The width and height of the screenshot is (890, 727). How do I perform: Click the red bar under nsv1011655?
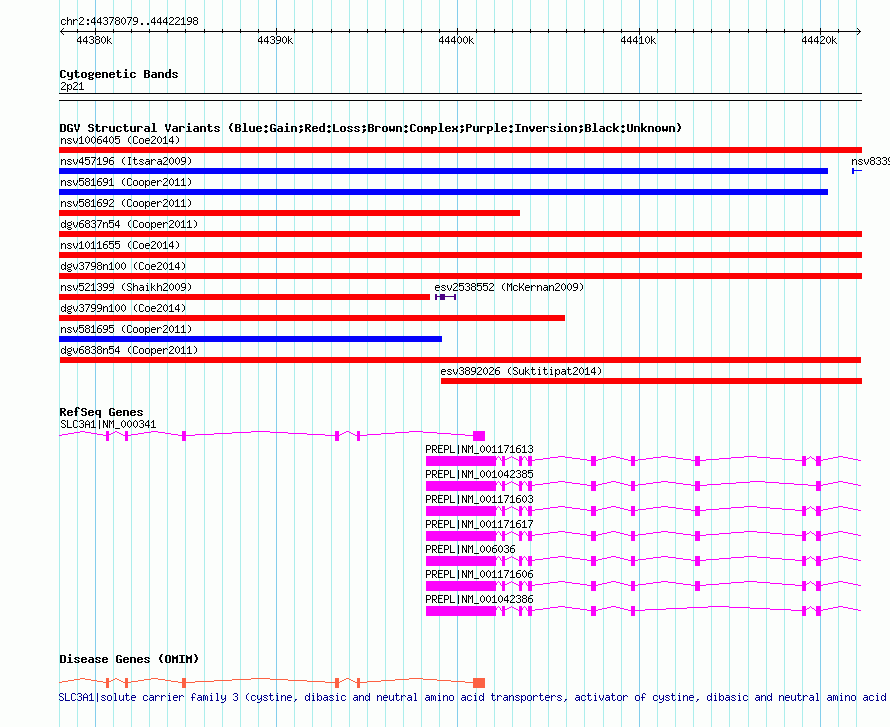[x=460, y=255]
